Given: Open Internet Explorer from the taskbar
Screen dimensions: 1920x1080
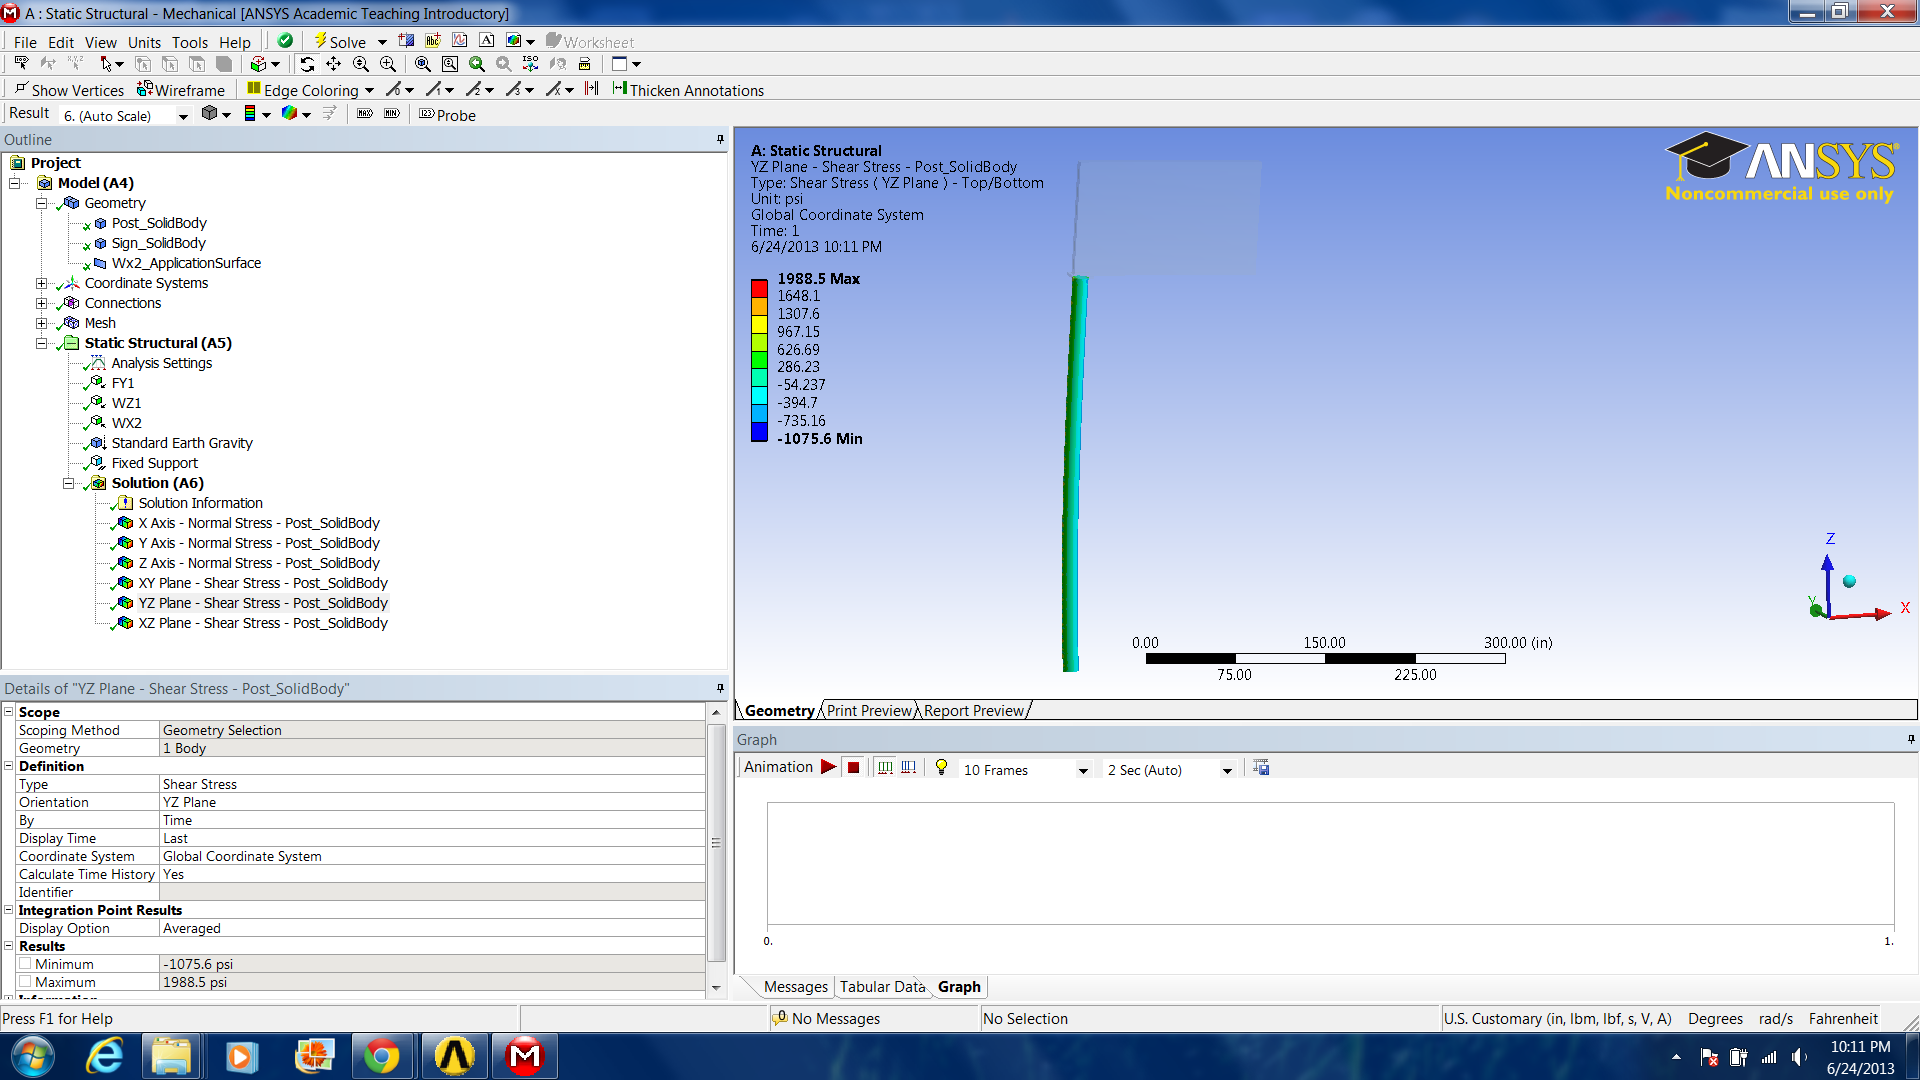Looking at the screenshot, I should click(104, 1056).
